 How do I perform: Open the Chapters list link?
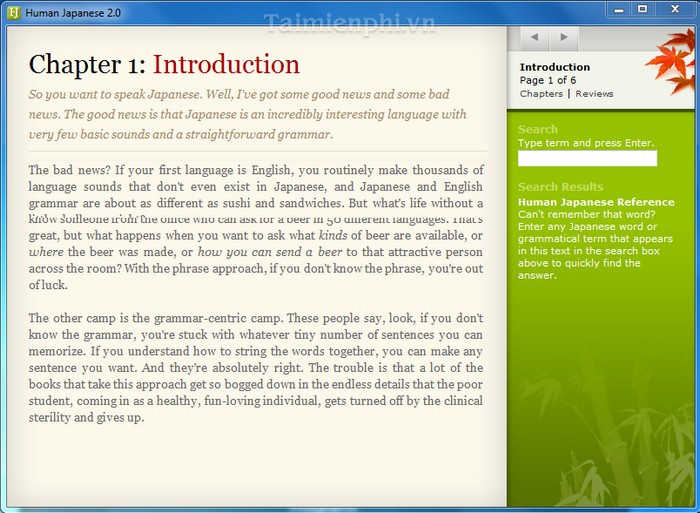pos(541,94)
